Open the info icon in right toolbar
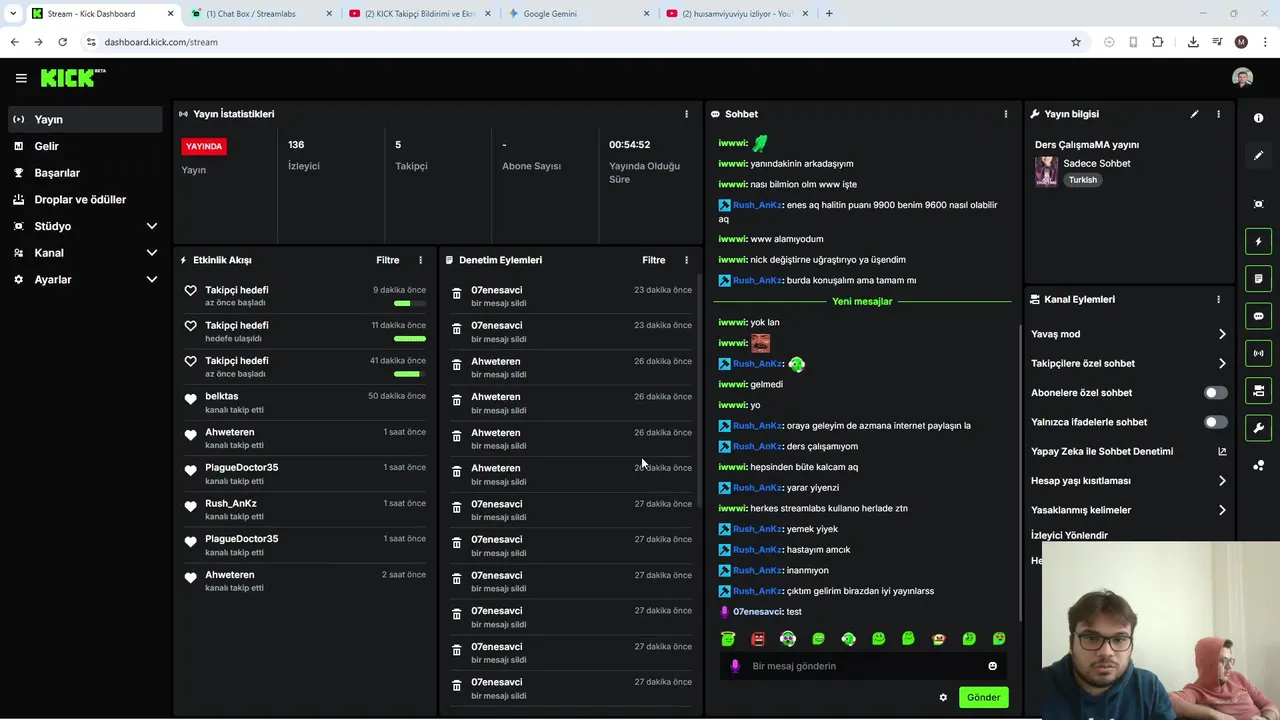The height and width of the screenshot is (720, 1280). tap(1258, 118)
